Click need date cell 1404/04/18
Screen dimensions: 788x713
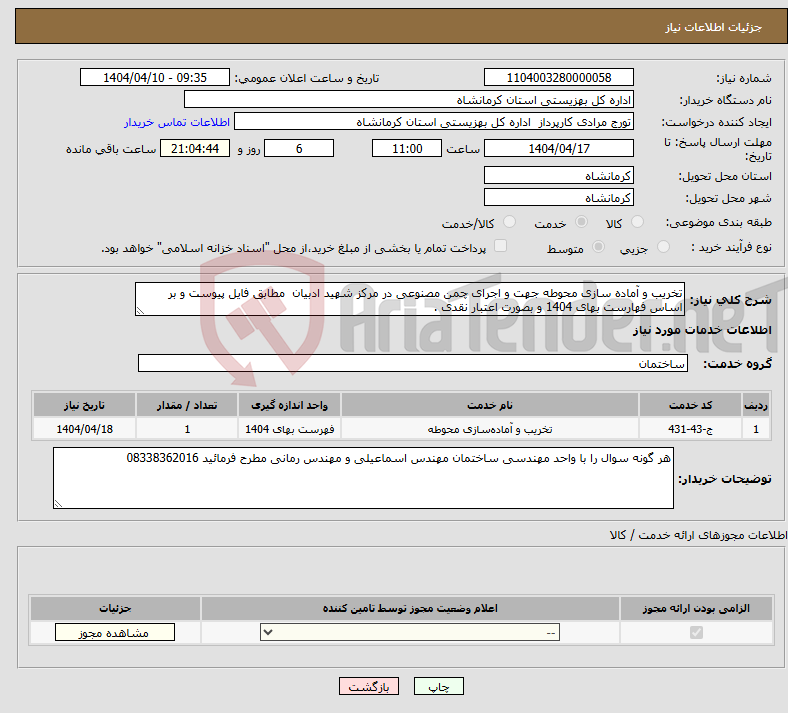[84, 429]
